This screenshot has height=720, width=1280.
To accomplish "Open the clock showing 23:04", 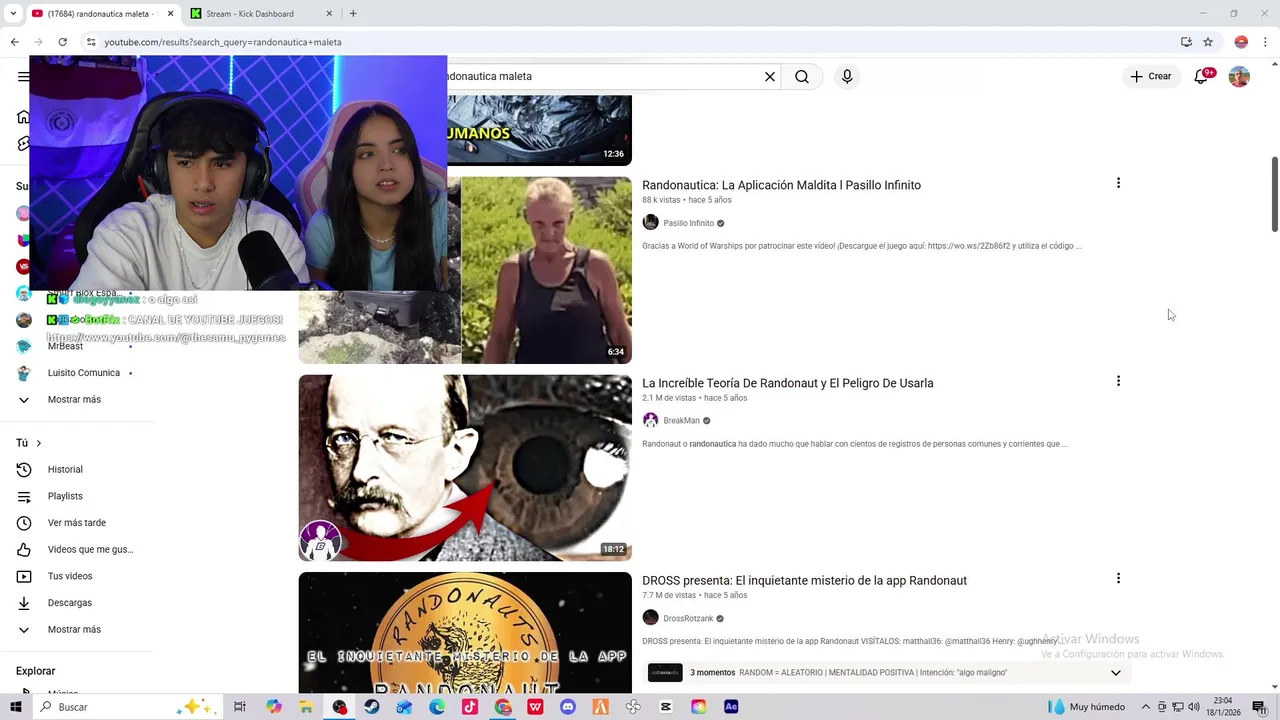I will point(1223,707).
